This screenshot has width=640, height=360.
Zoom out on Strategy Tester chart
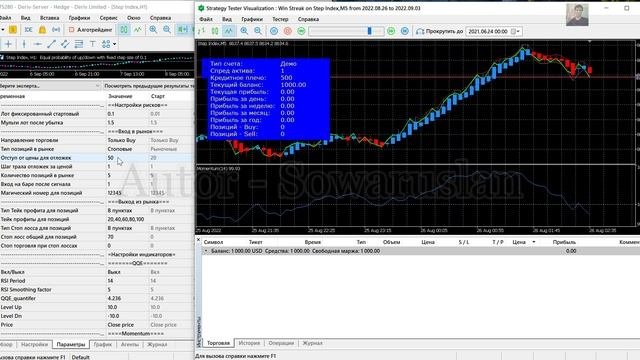point(258,31)
